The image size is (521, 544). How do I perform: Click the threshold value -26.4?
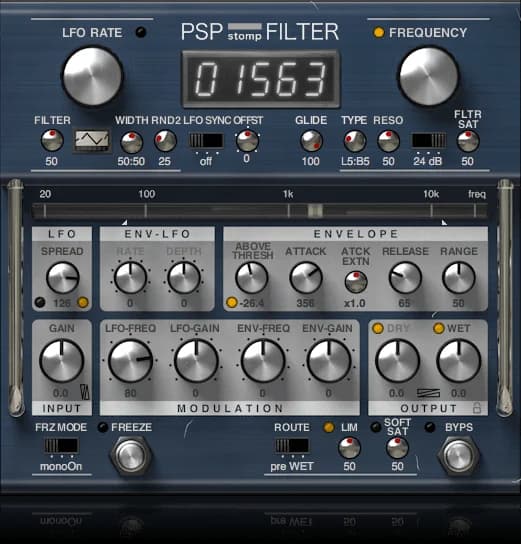pyautogui.click(x=252, y=303)
